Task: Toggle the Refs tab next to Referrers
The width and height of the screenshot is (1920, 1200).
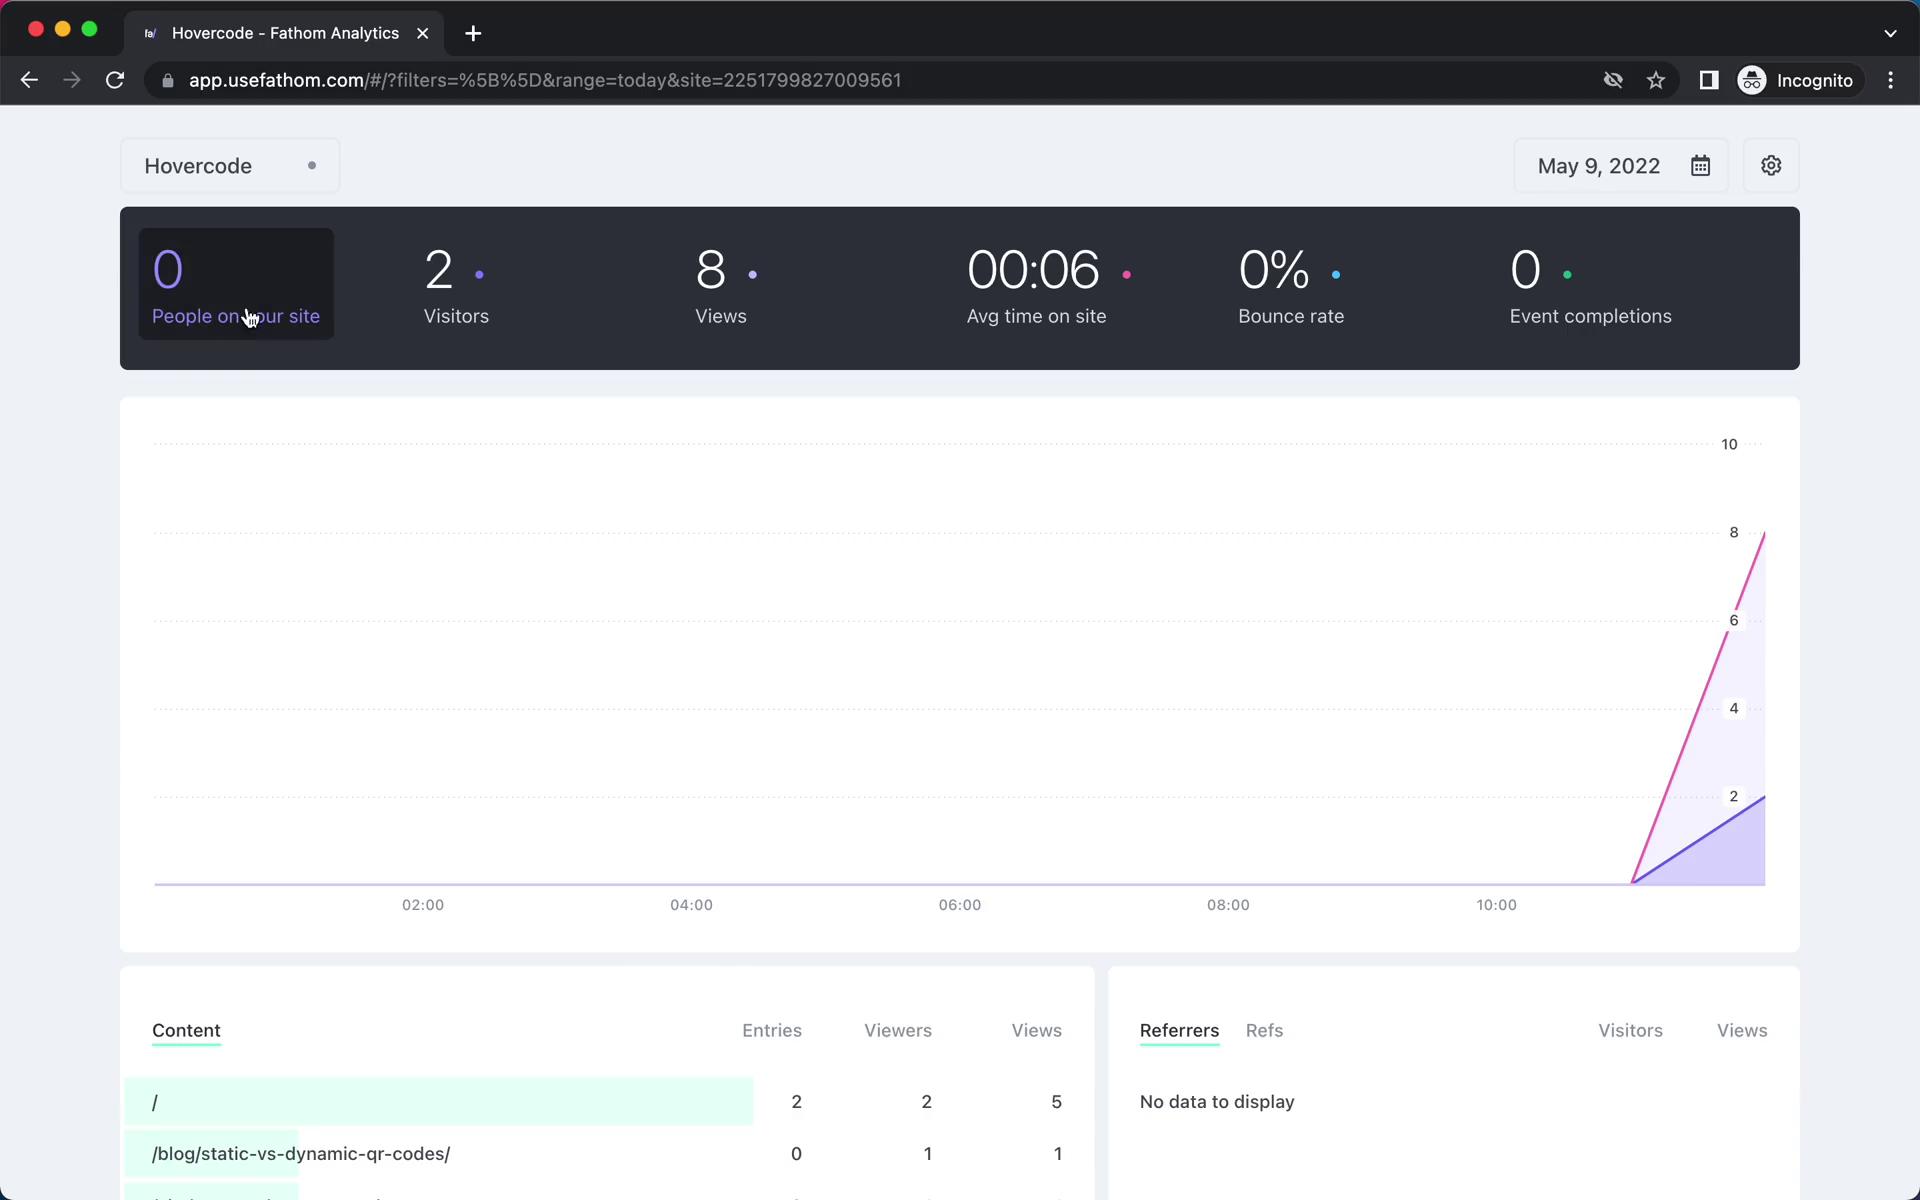Action: coord(1263,1029)
